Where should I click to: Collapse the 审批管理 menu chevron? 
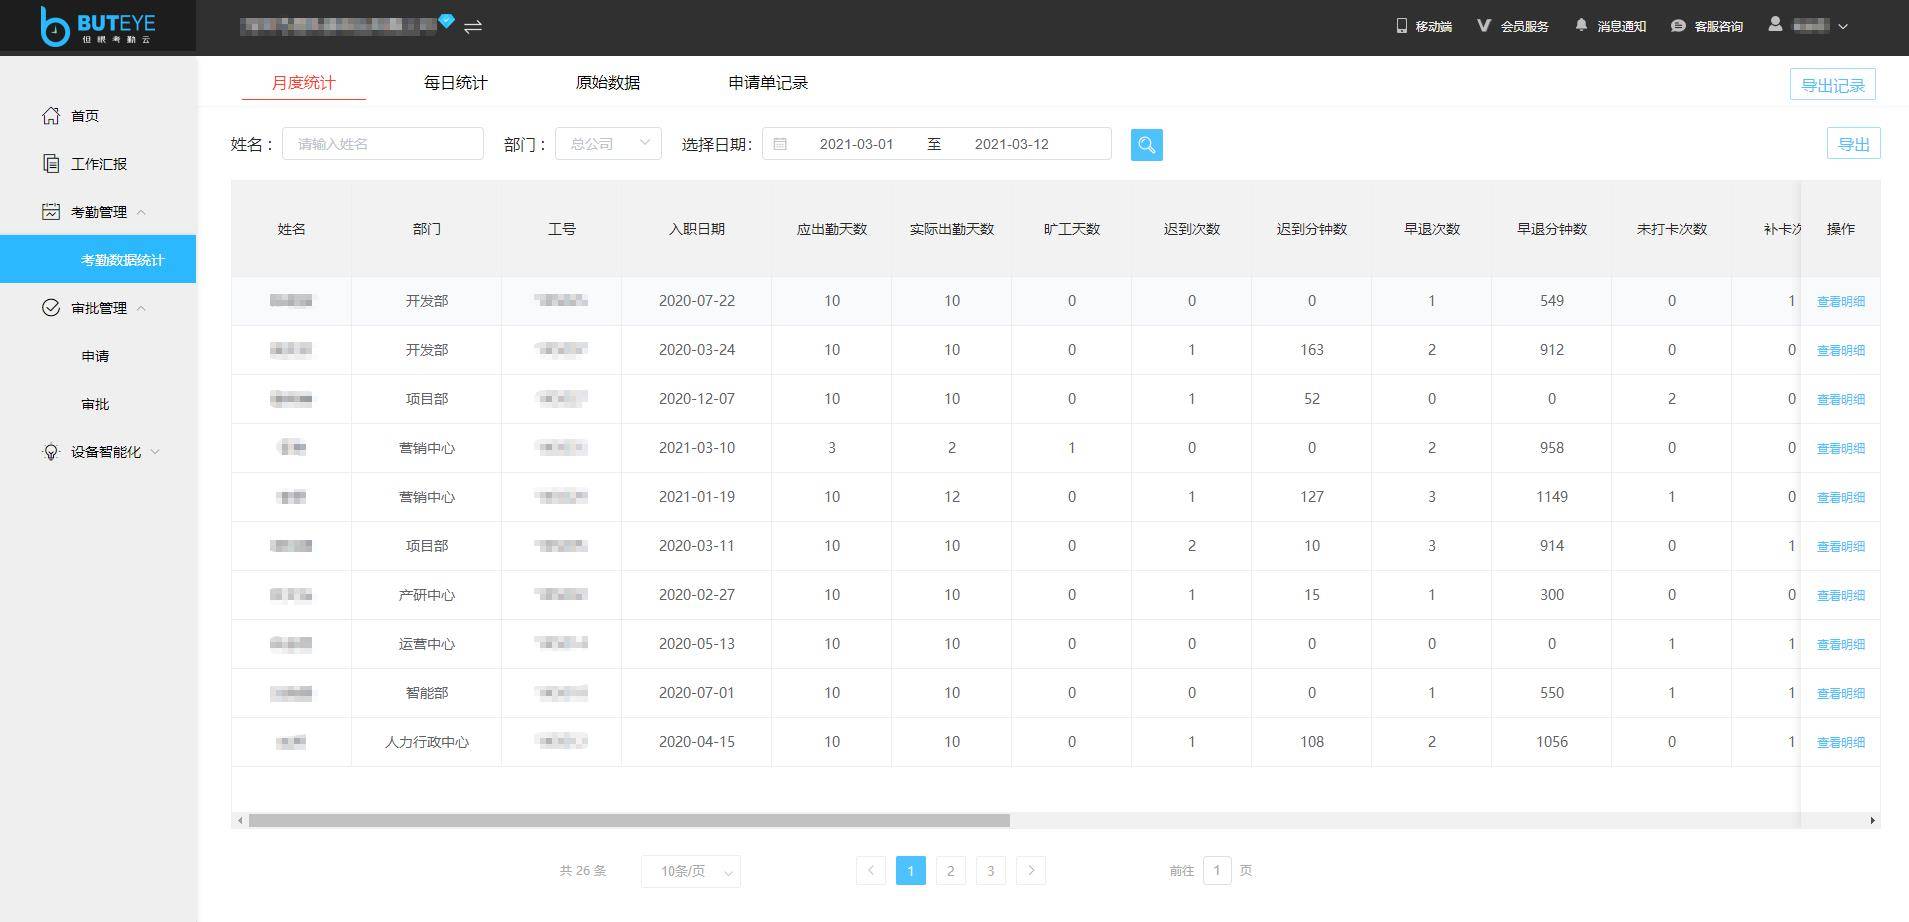pos(141,308)
